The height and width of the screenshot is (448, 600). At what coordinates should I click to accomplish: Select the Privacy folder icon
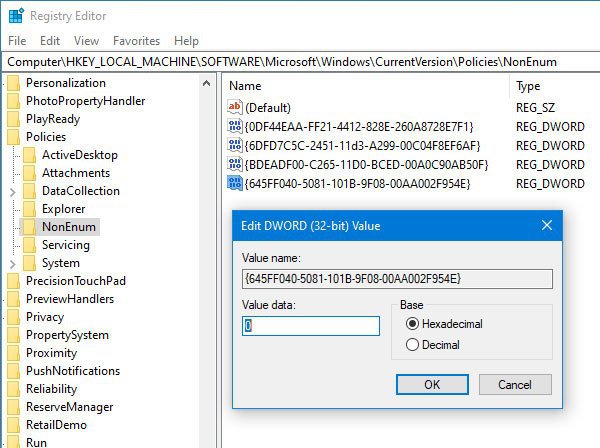click(x=14, y=317)
